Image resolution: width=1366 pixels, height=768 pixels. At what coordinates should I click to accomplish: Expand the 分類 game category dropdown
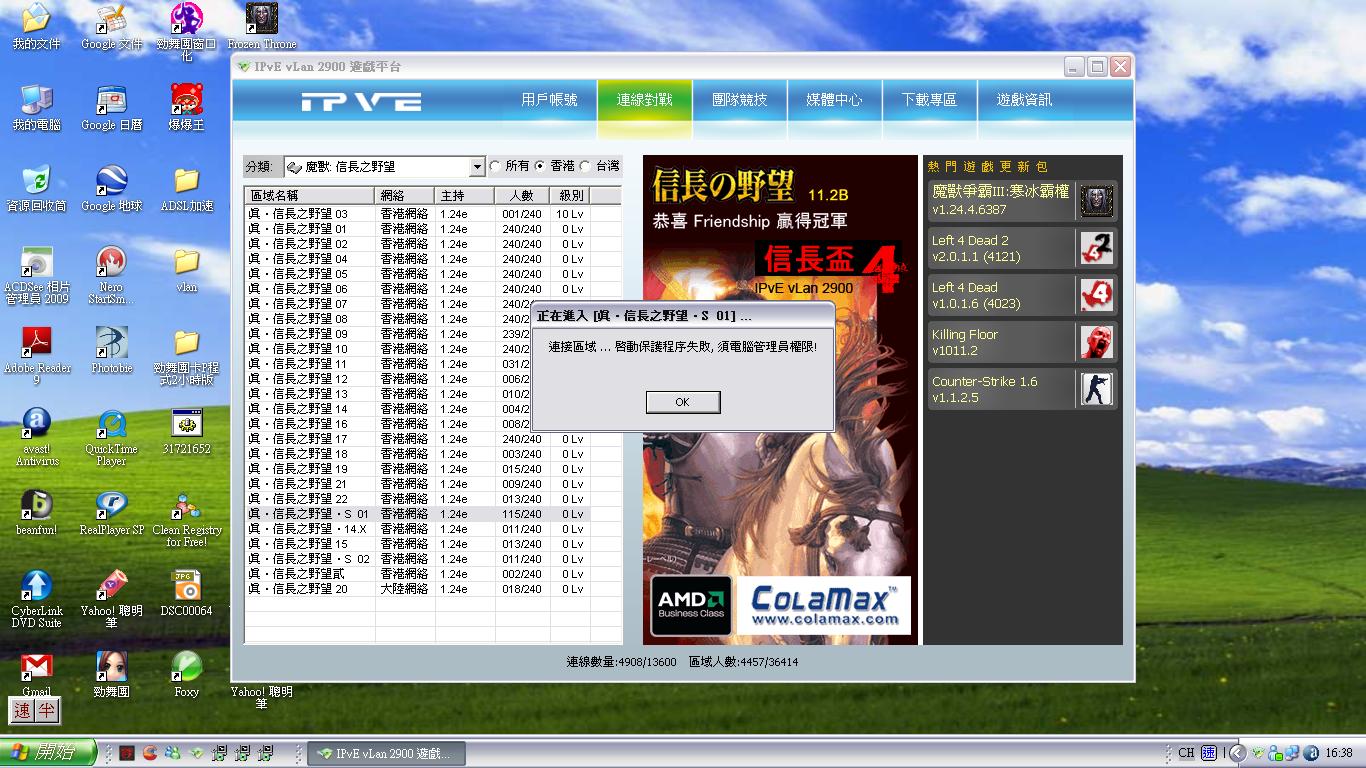[477, 167]
